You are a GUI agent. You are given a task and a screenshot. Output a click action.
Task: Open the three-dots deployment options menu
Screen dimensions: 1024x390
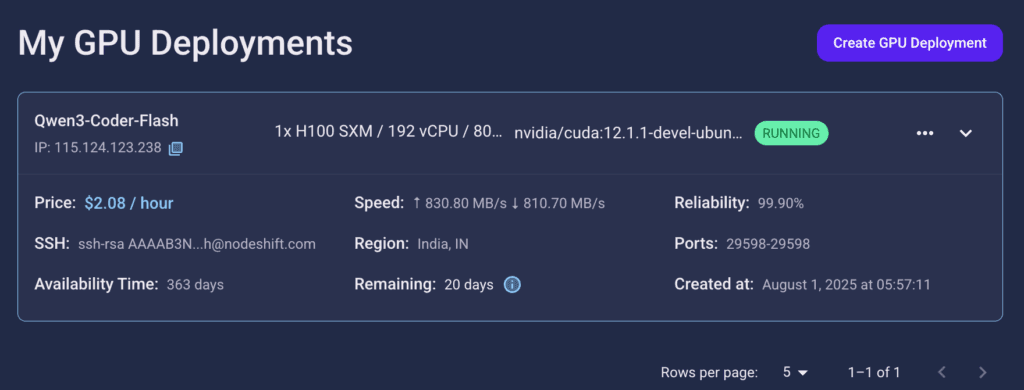[x=925, y=133]
